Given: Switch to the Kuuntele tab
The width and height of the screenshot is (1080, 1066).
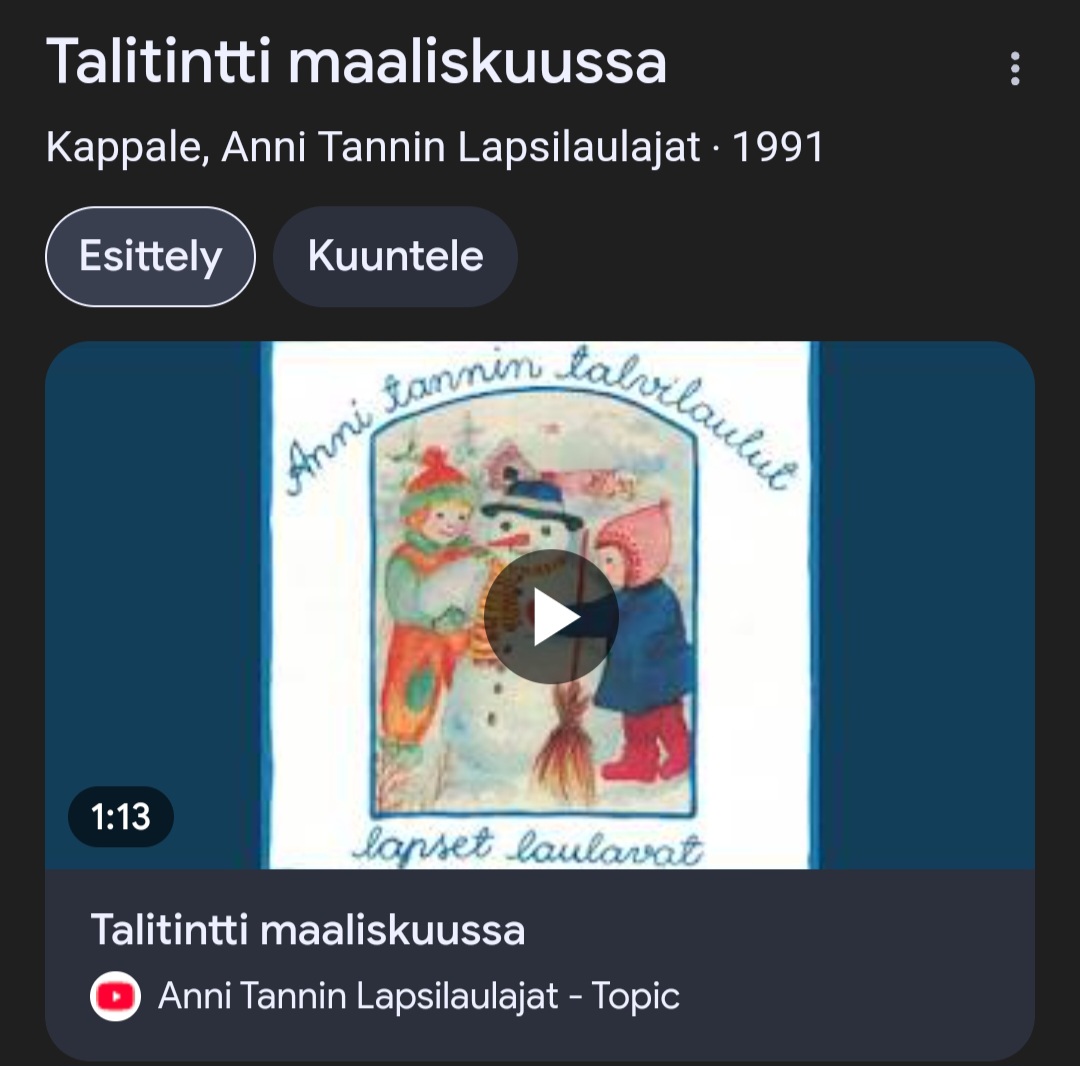Looking at the screenshot, I should (x=395, y=257).
